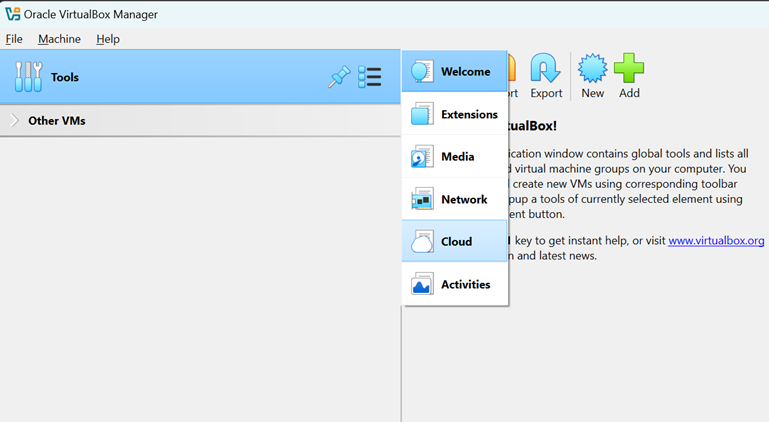Choose Media from the Tools popup
Image resolution: width=769 pixels, height=422 pixels.
(x=454, y=157)
